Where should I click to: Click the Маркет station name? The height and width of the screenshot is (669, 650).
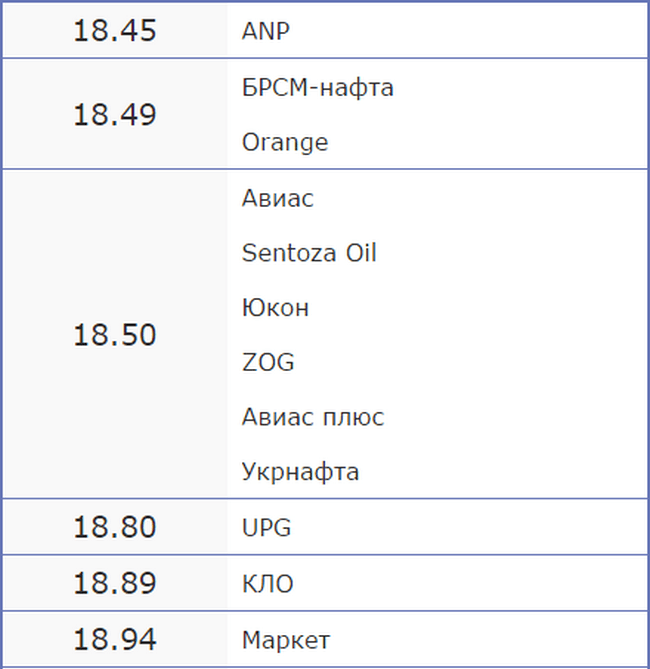(285, 640)
